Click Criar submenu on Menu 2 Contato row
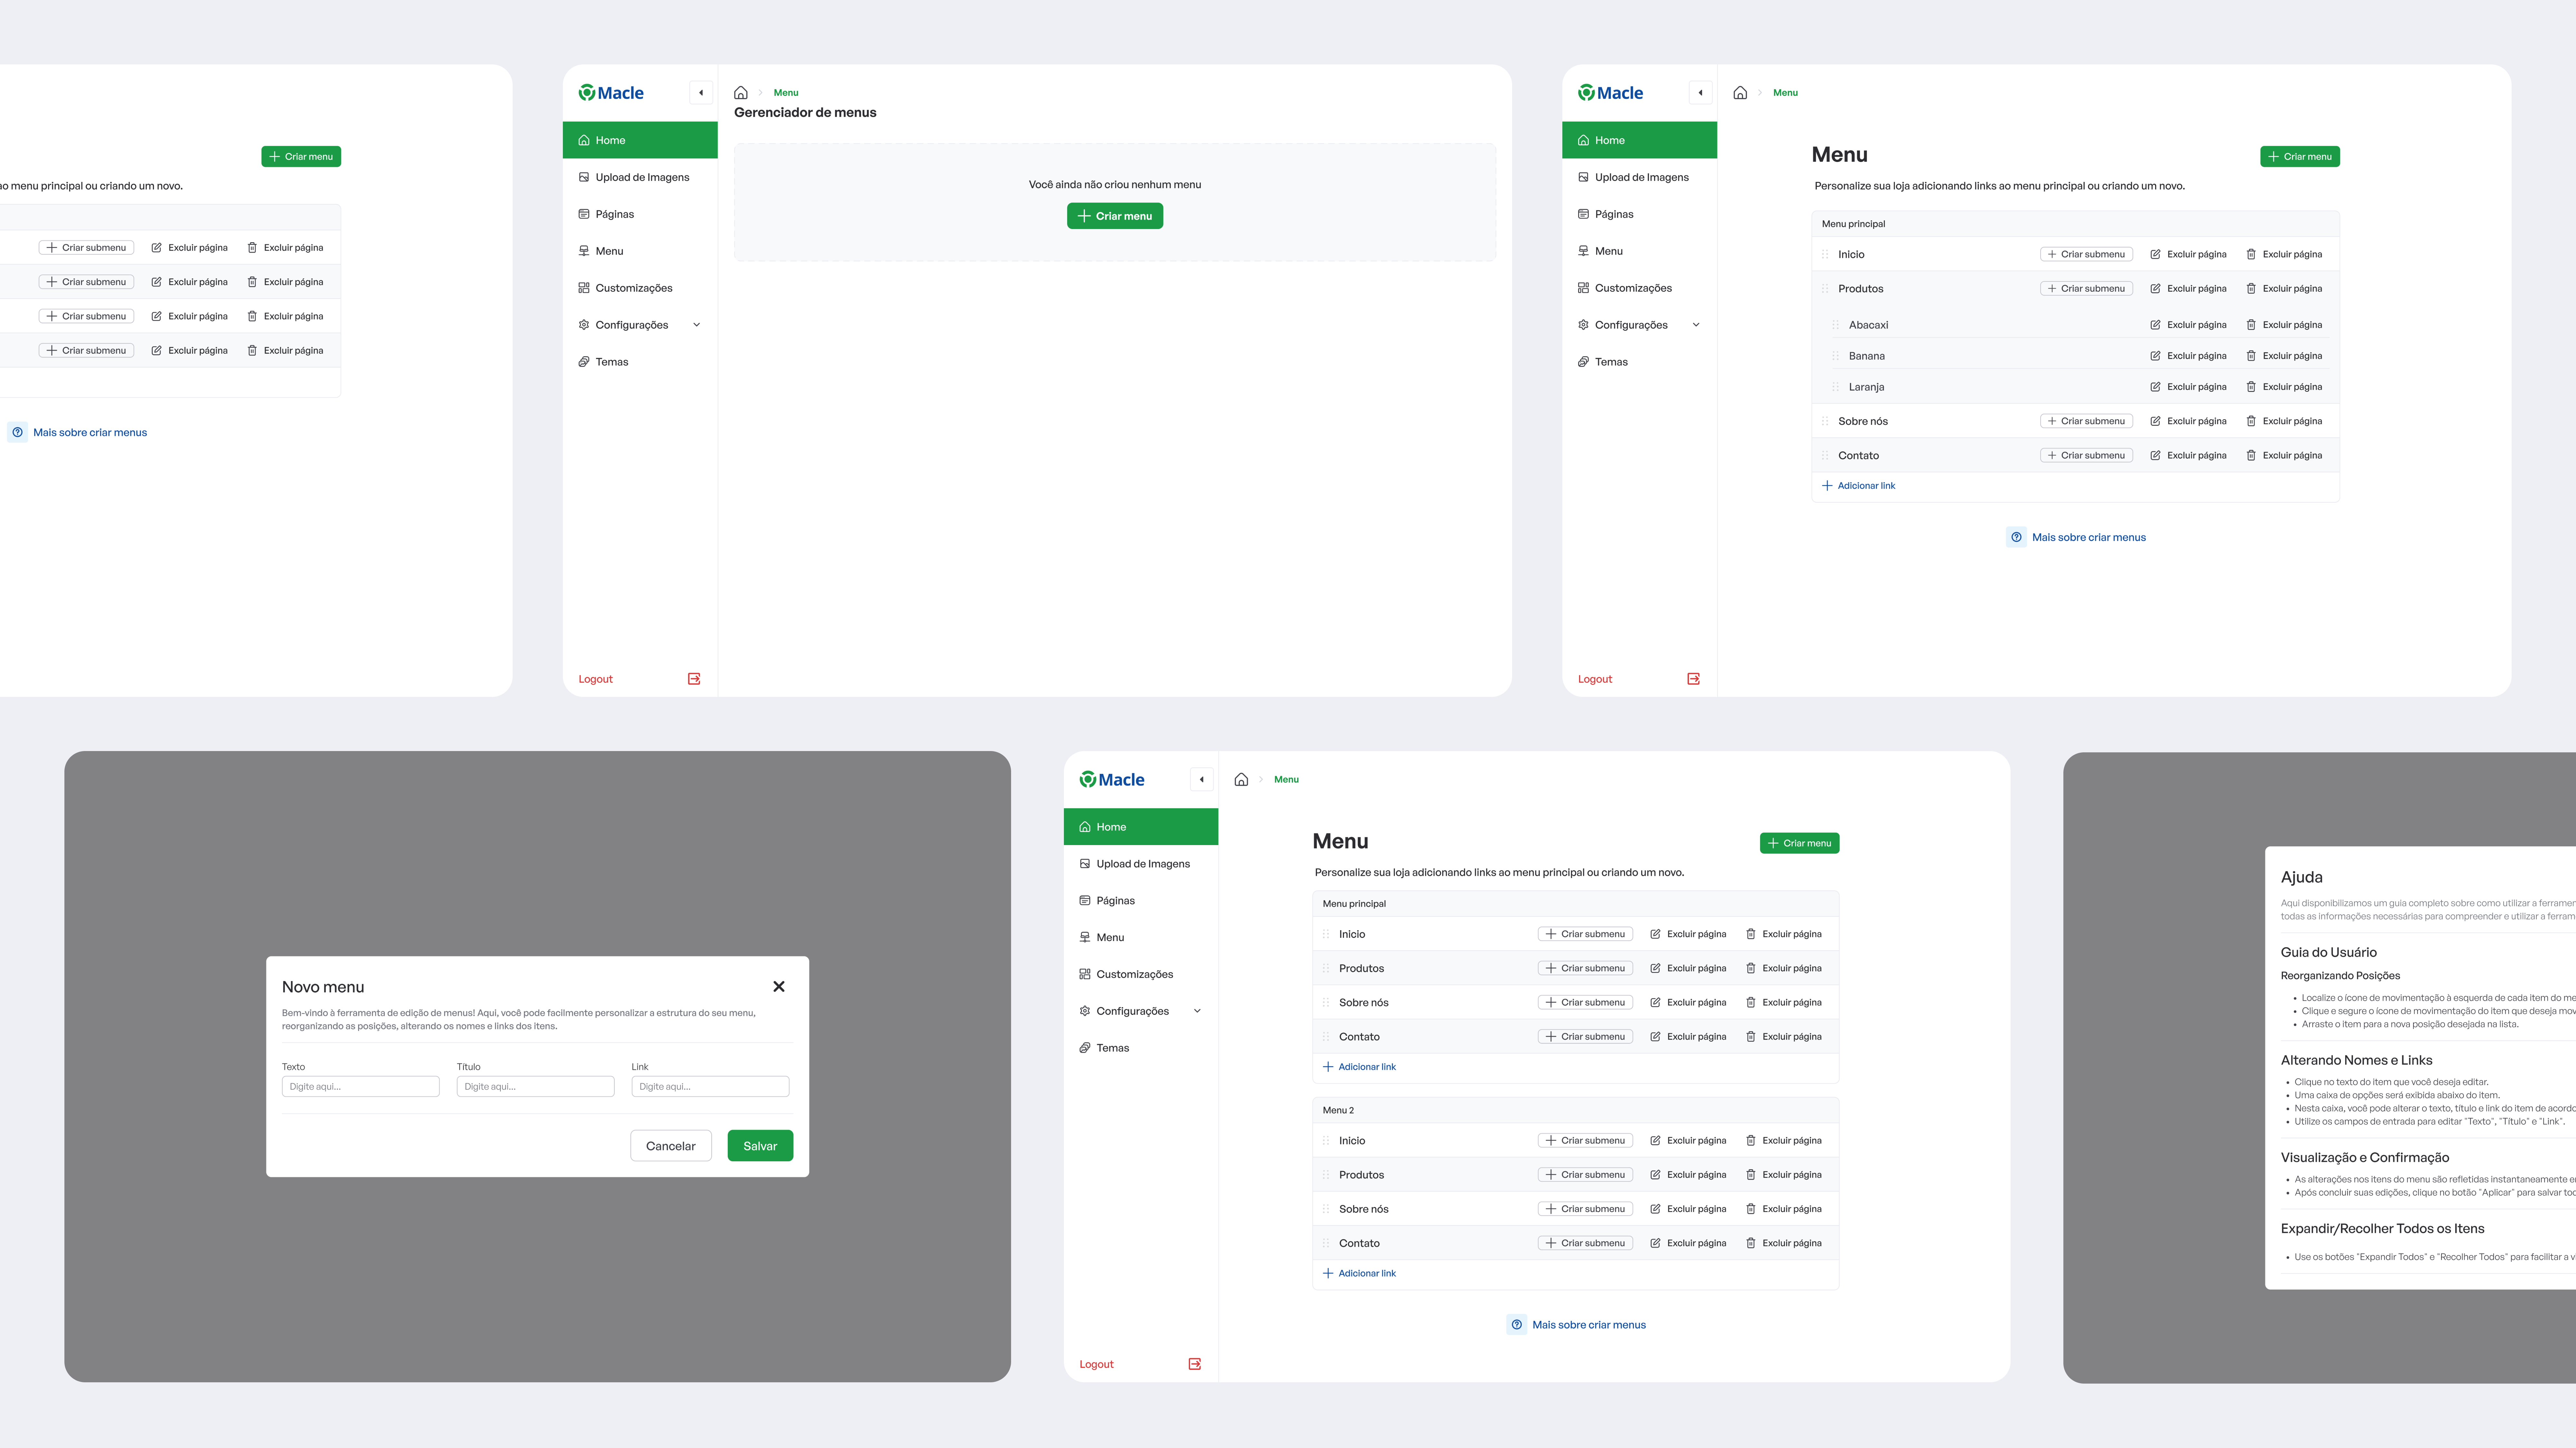Image resolution: width=2576 pixels, height=1448 pixels. pos(1585,1243)
